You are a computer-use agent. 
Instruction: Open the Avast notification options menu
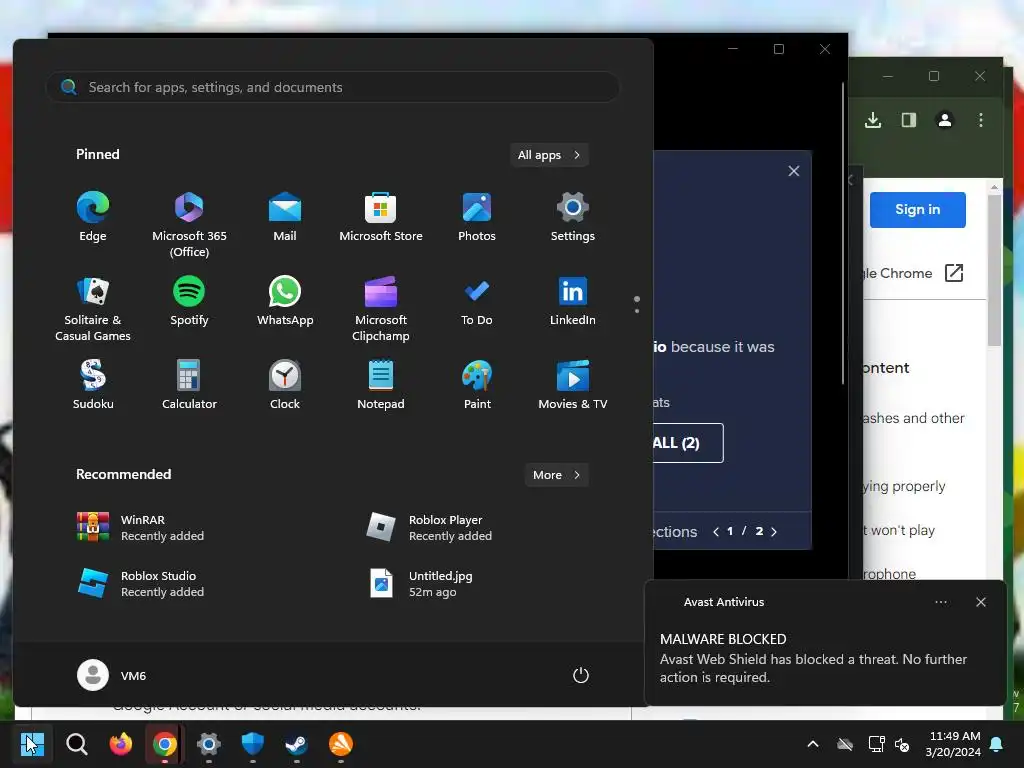coord(940,602)
